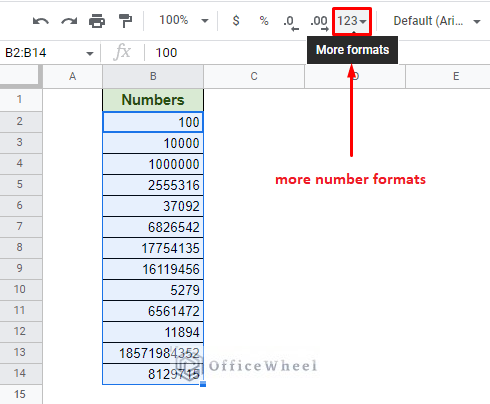
Task: Select column B header
Action: (x=153, y=76)
